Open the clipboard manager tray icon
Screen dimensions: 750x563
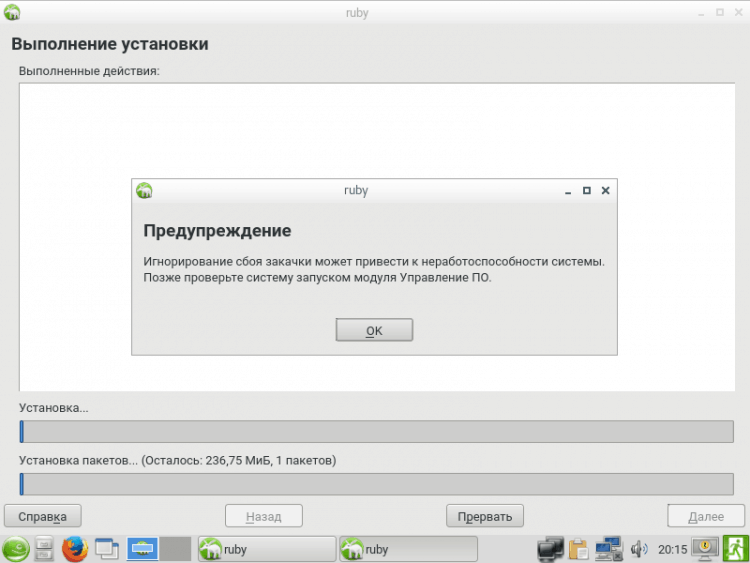[x=579, y=549]
